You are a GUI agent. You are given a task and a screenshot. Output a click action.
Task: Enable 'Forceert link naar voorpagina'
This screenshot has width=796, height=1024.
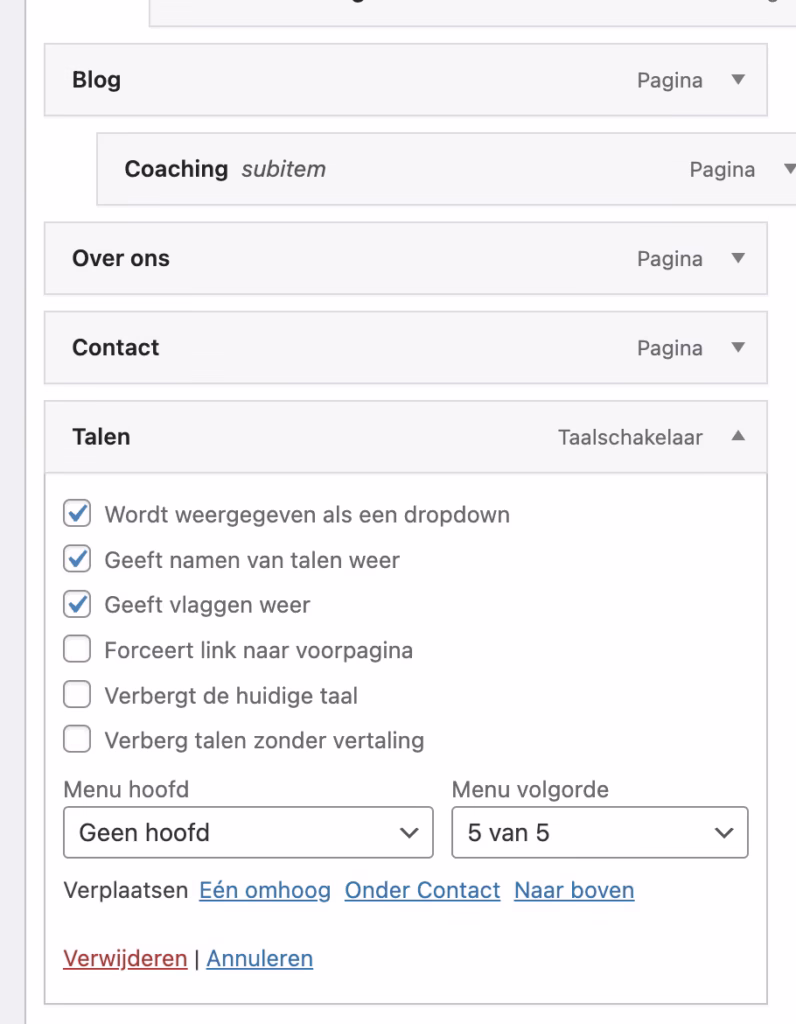pyautogui.click(x=77, y=649)
